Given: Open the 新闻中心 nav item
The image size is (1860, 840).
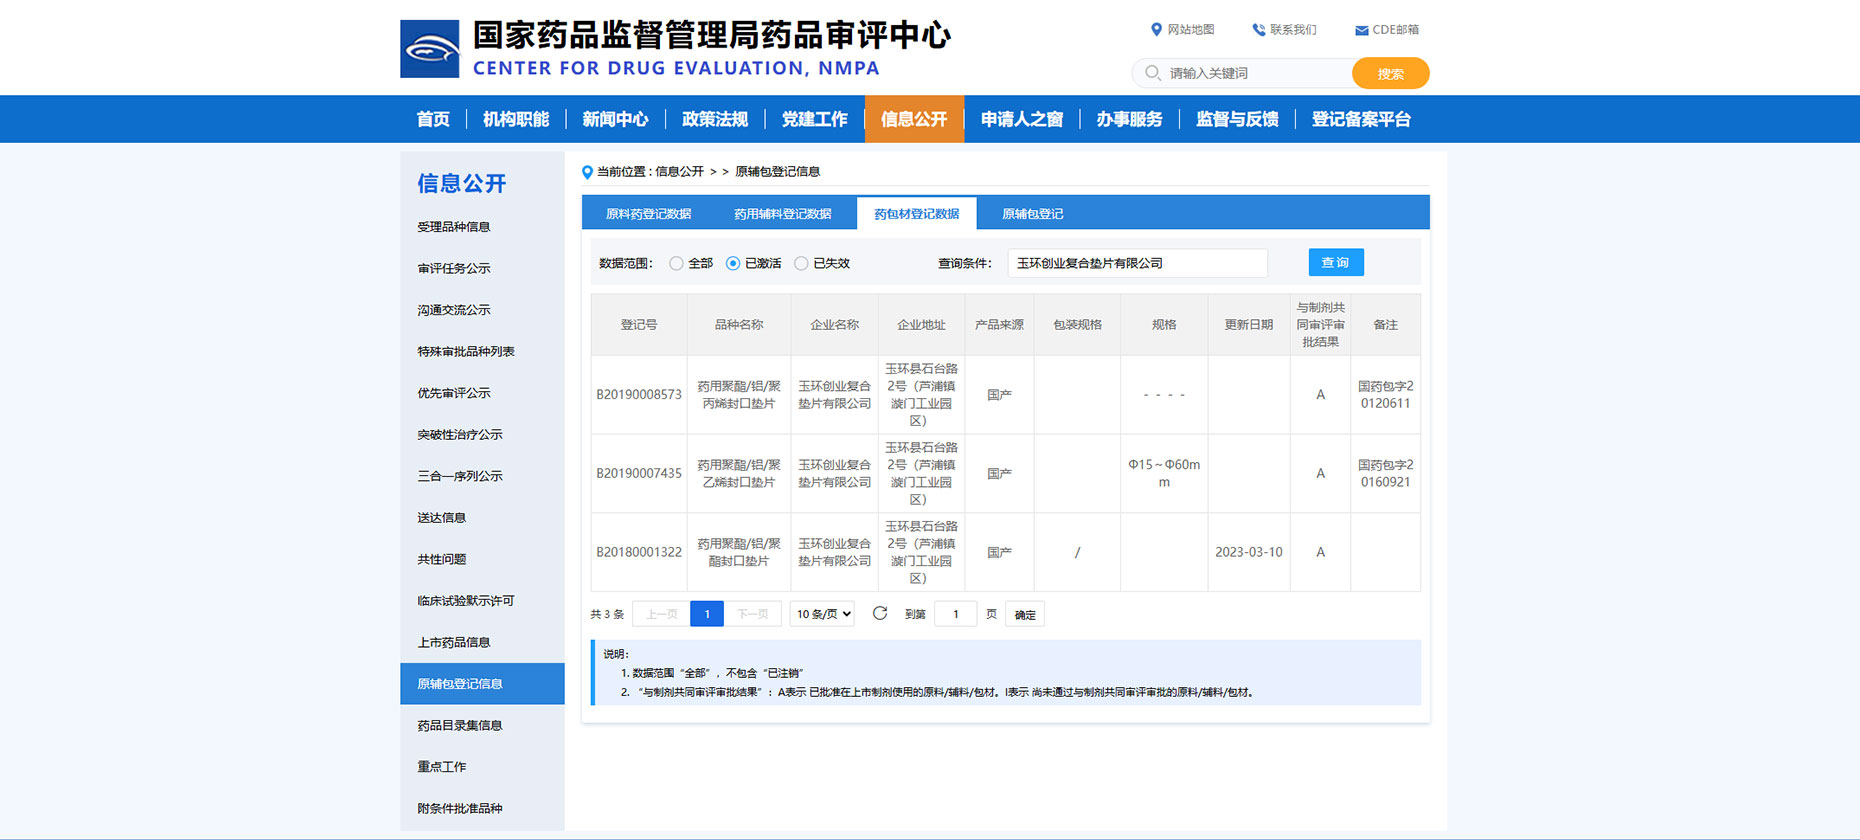Looking at the screenshot, I should coord(615,119).
